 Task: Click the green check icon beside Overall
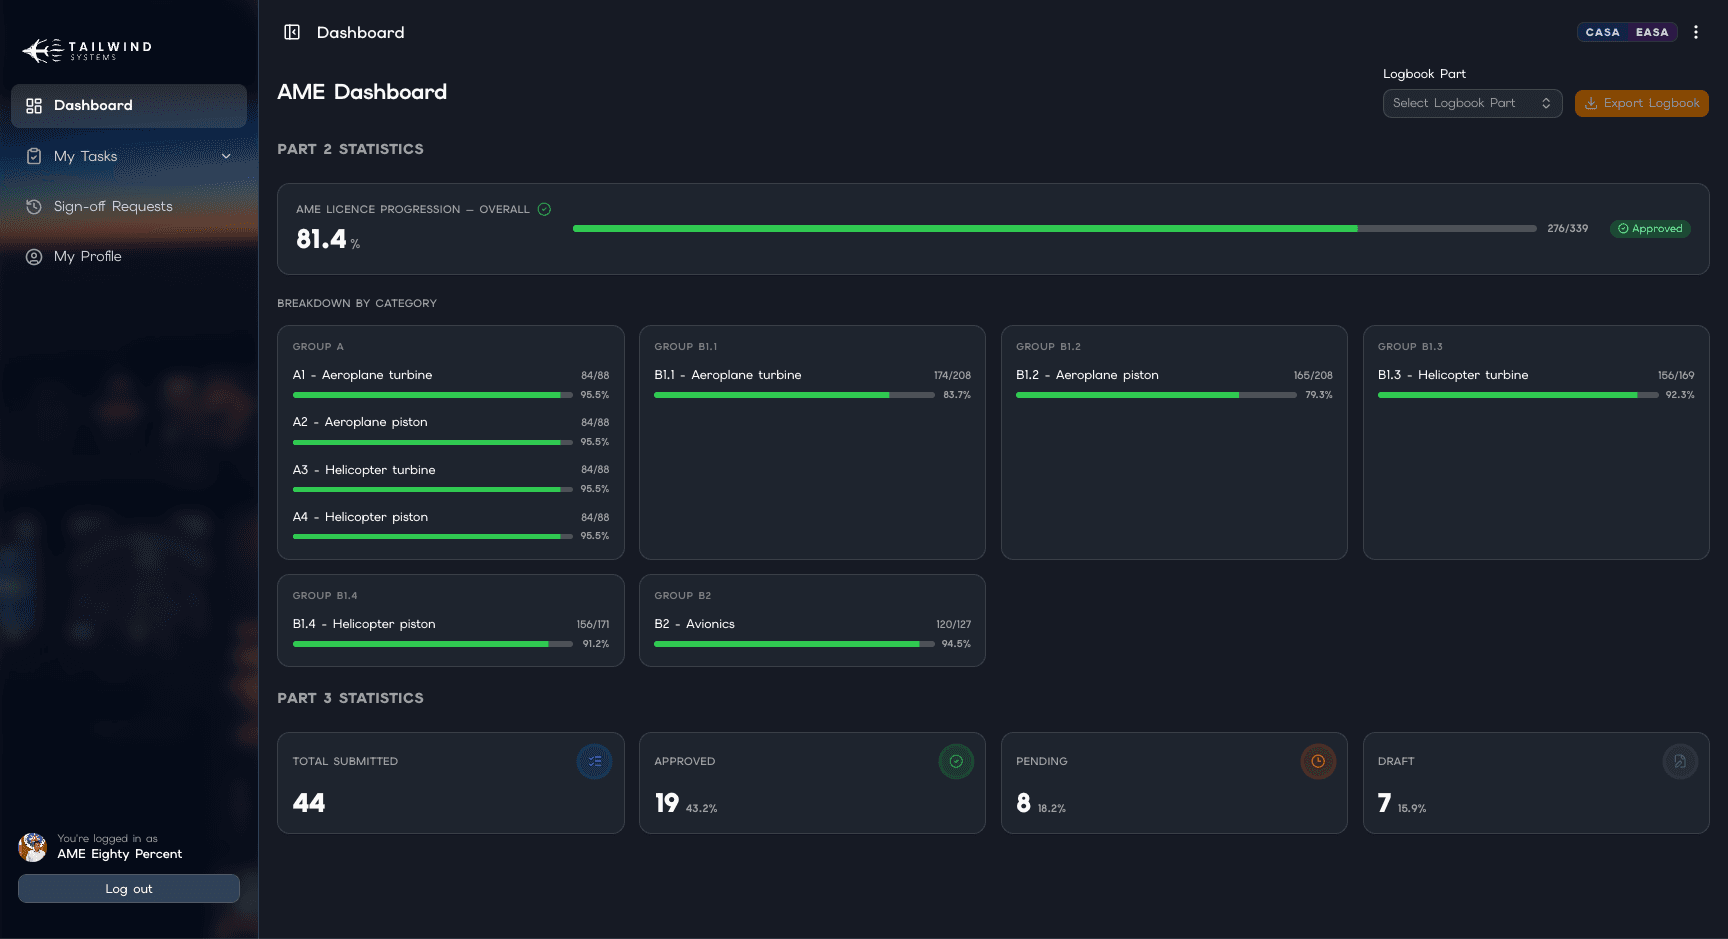click(544, 209)
